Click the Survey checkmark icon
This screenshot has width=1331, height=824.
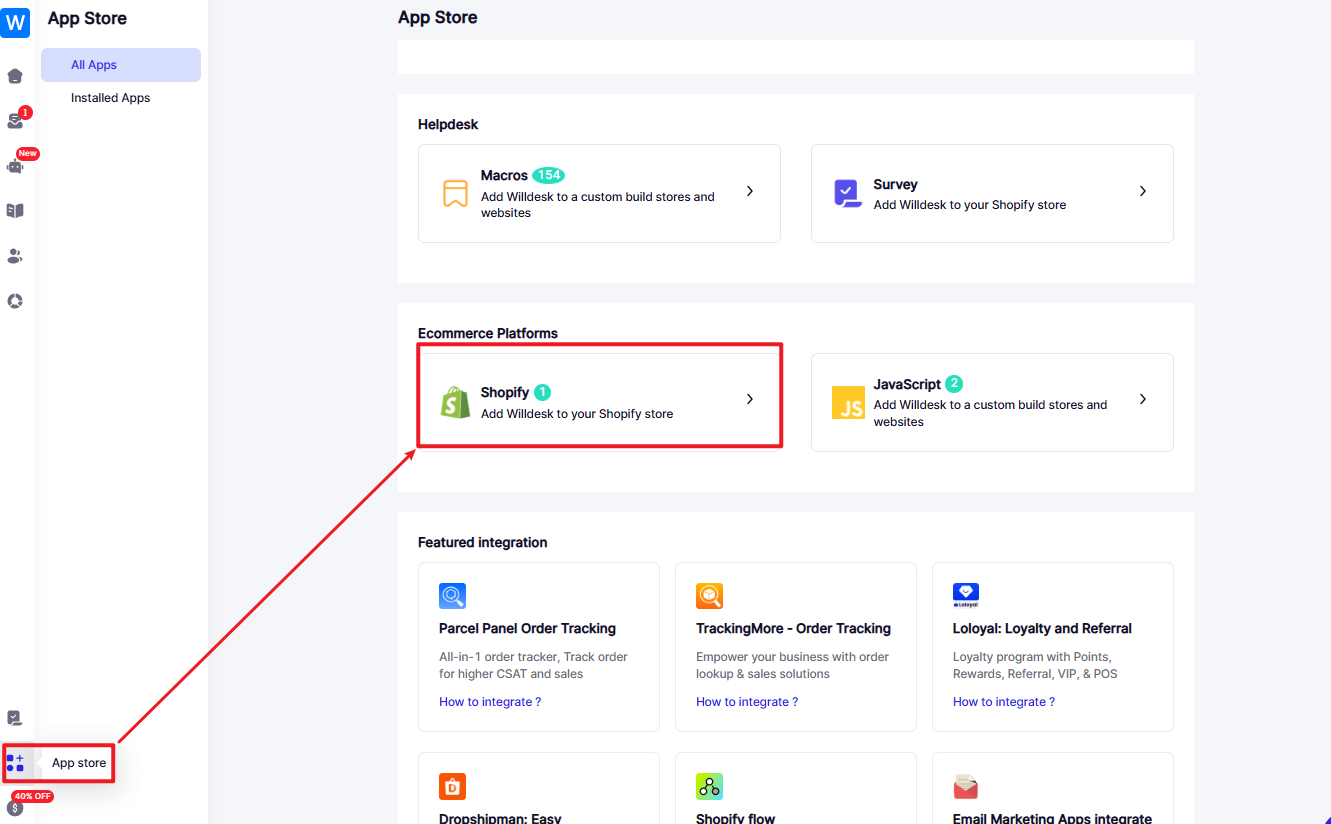pyautogui.click(x=848, y=193)
